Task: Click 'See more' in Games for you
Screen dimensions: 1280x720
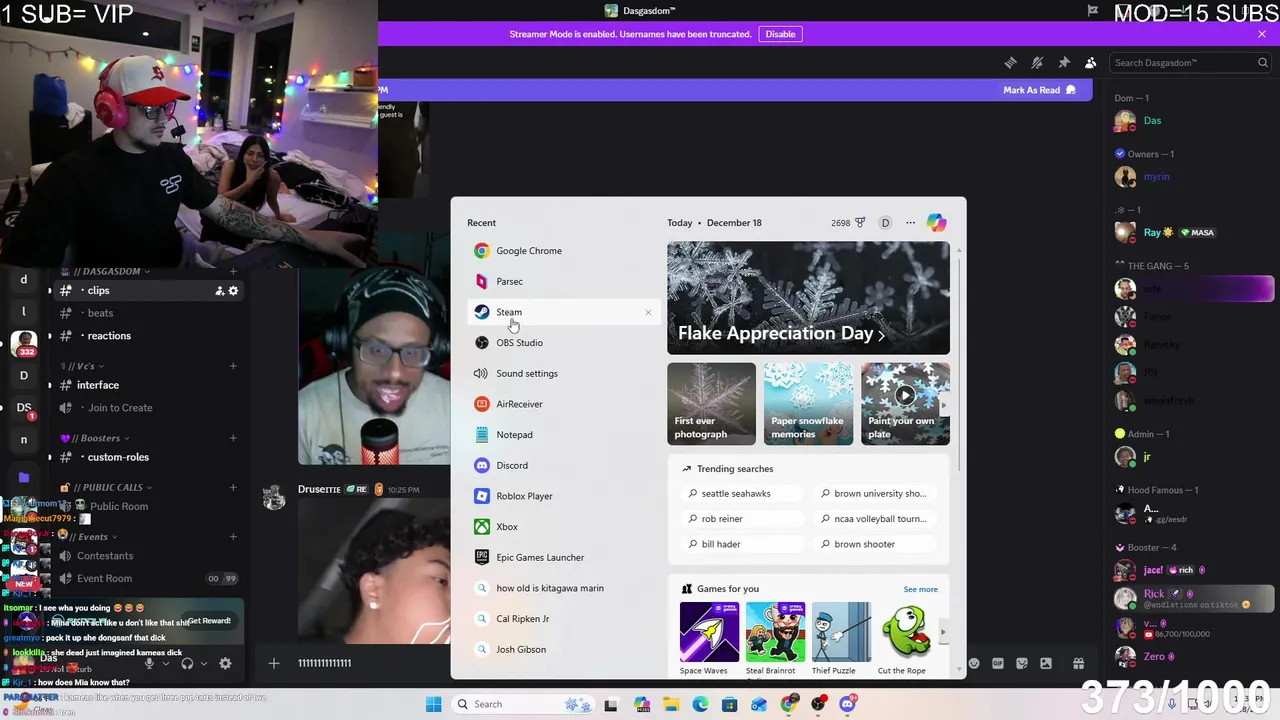Action: point(920,589)
